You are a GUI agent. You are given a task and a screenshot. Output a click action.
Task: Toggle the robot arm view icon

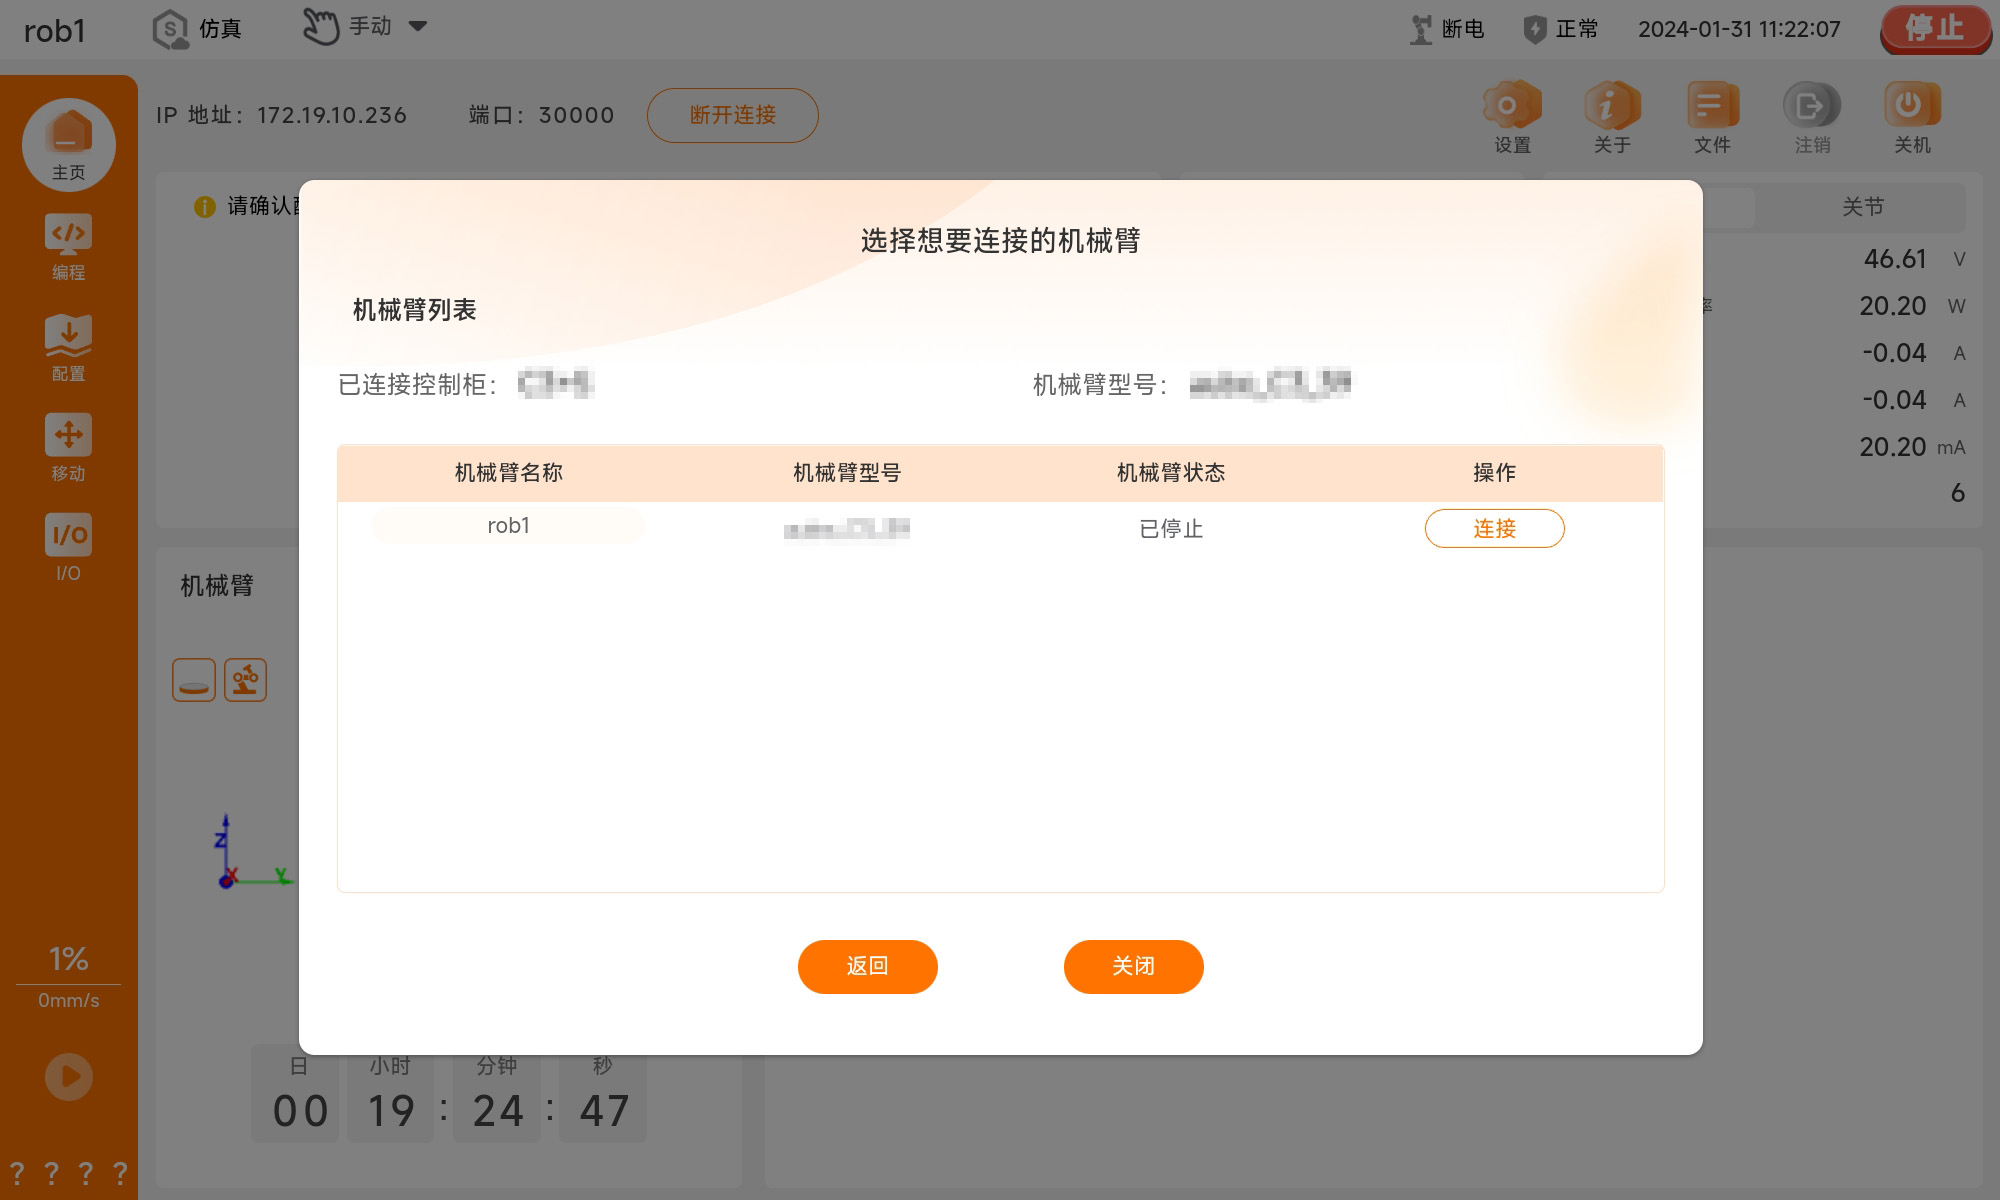pyautogui.click(x=245, y=680)
